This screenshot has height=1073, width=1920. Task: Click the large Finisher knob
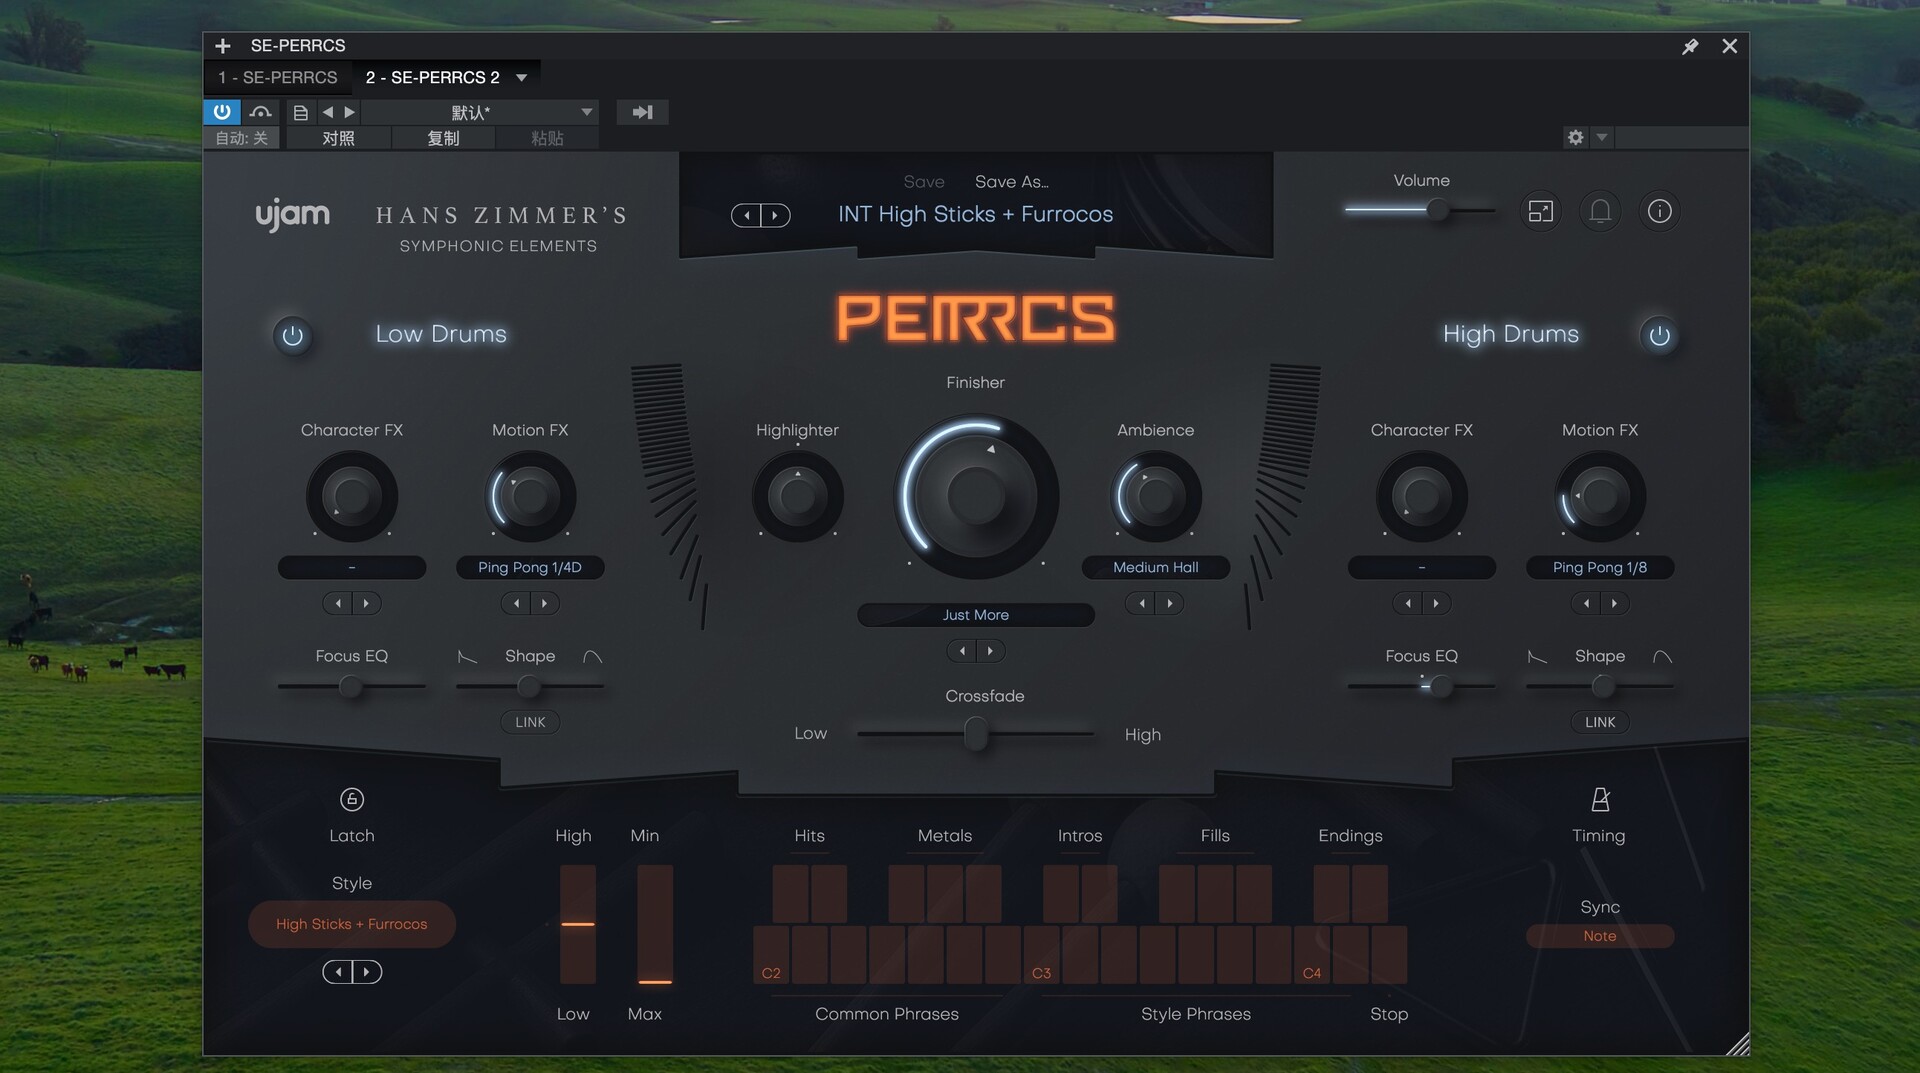point(976,496)
